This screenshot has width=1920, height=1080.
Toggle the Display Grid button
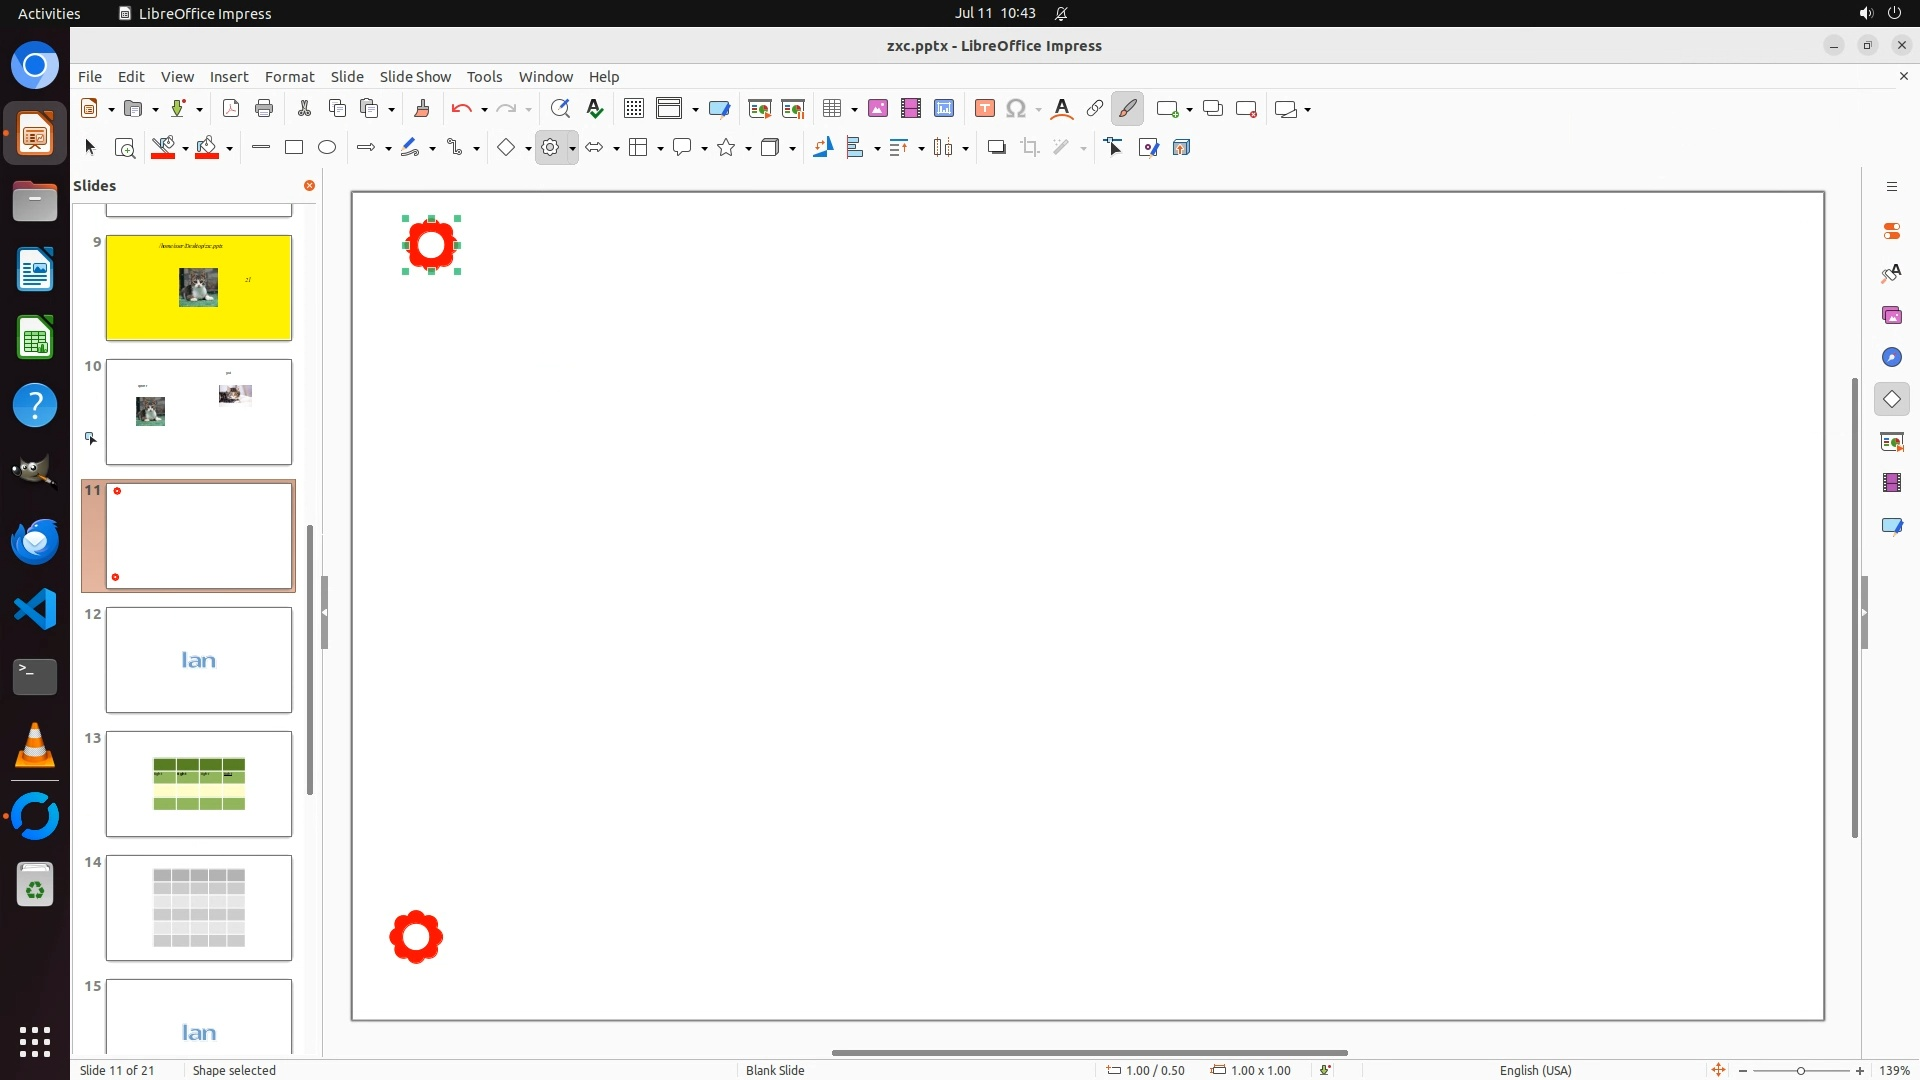pyautogui.click(x=633, y=109)
